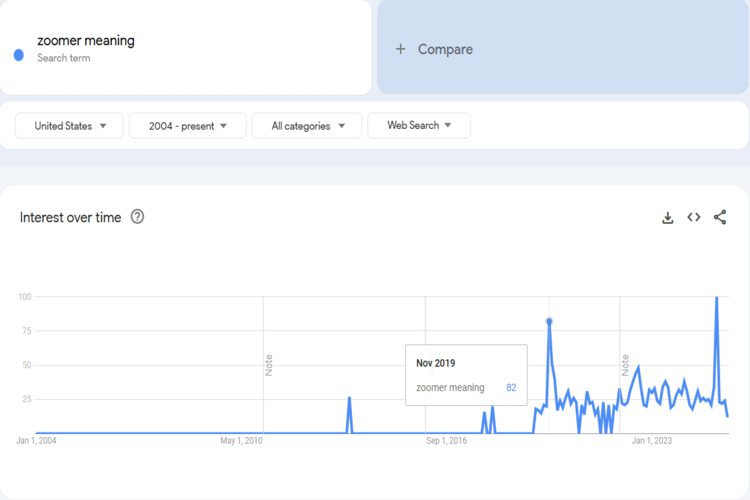Open embed code for the chart

pos(694,217)
